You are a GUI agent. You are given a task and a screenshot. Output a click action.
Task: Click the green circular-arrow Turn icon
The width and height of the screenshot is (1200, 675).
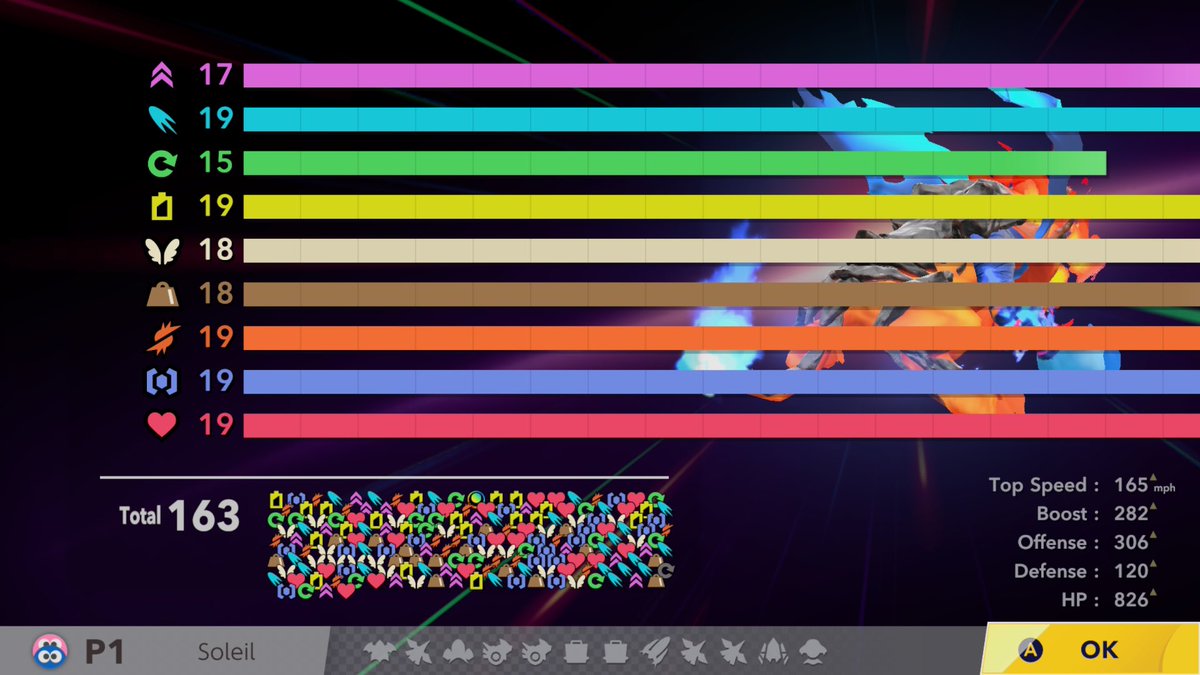[x=161, y=162]
